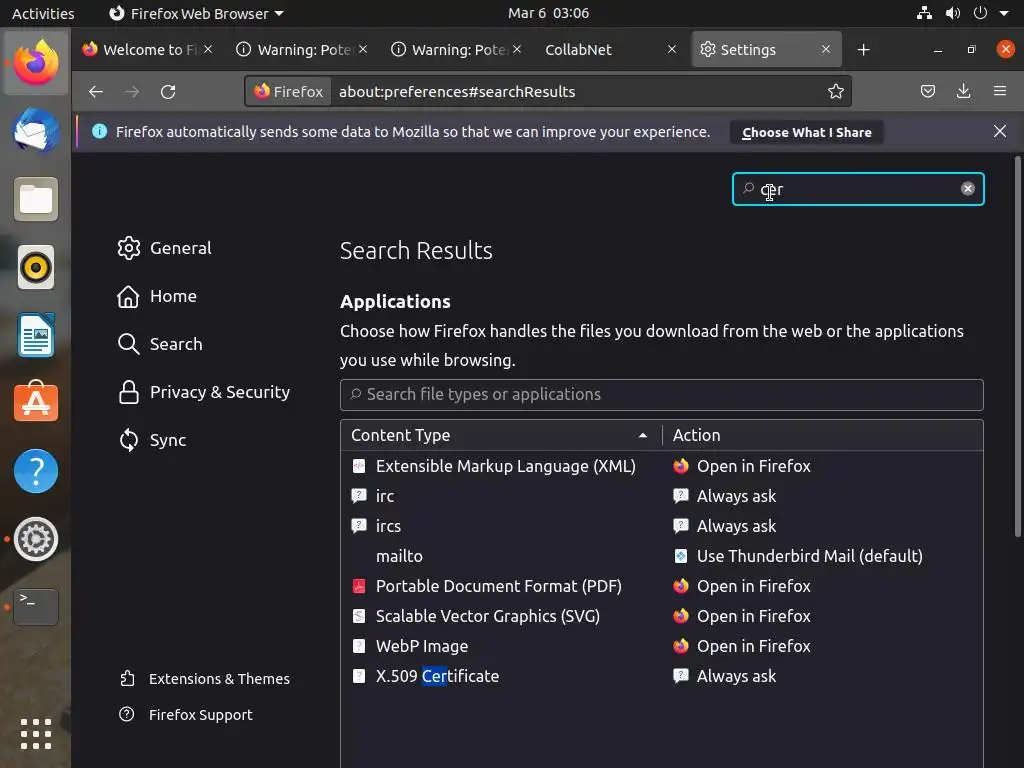This screenshot has height=768, width=1024.
Task: Open the Pocket save icon
Action: (928, 92)
